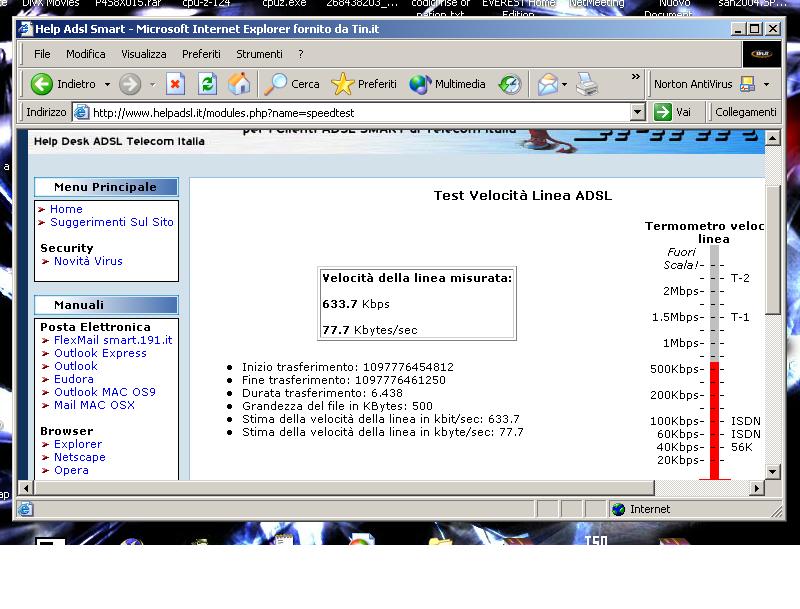This screenshot has width=800, height=609.
Task: Open the Home link in Menu Principale
Action: click(x=66, y=209)
